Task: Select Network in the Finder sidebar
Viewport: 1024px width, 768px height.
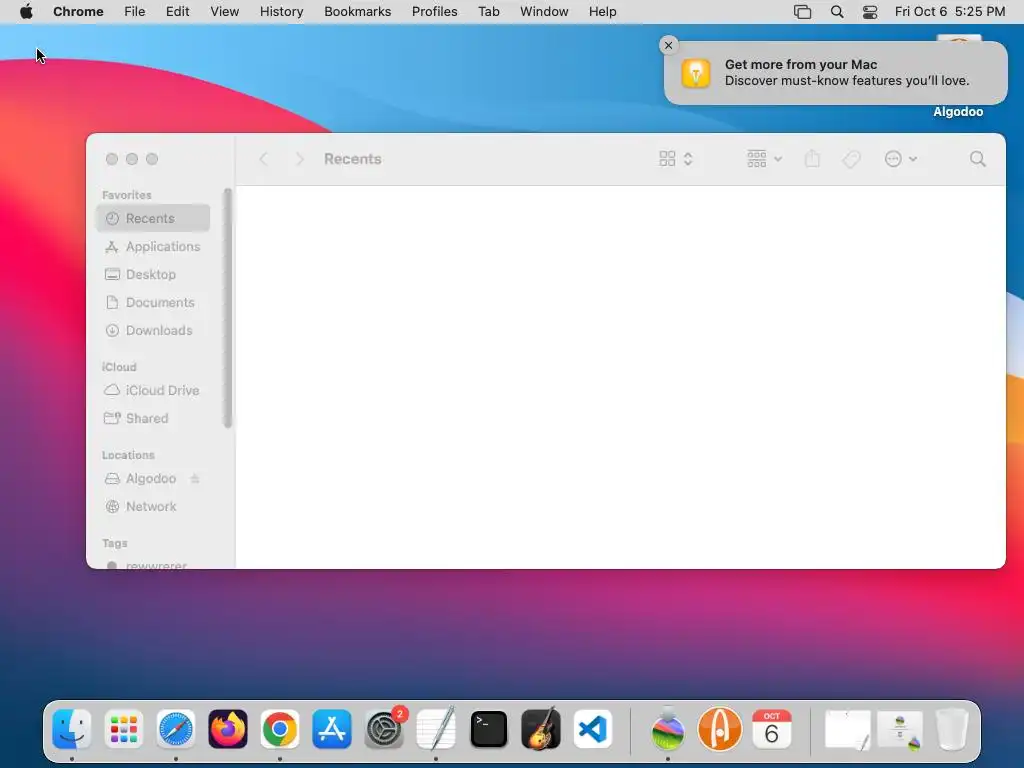Action: 153,507
